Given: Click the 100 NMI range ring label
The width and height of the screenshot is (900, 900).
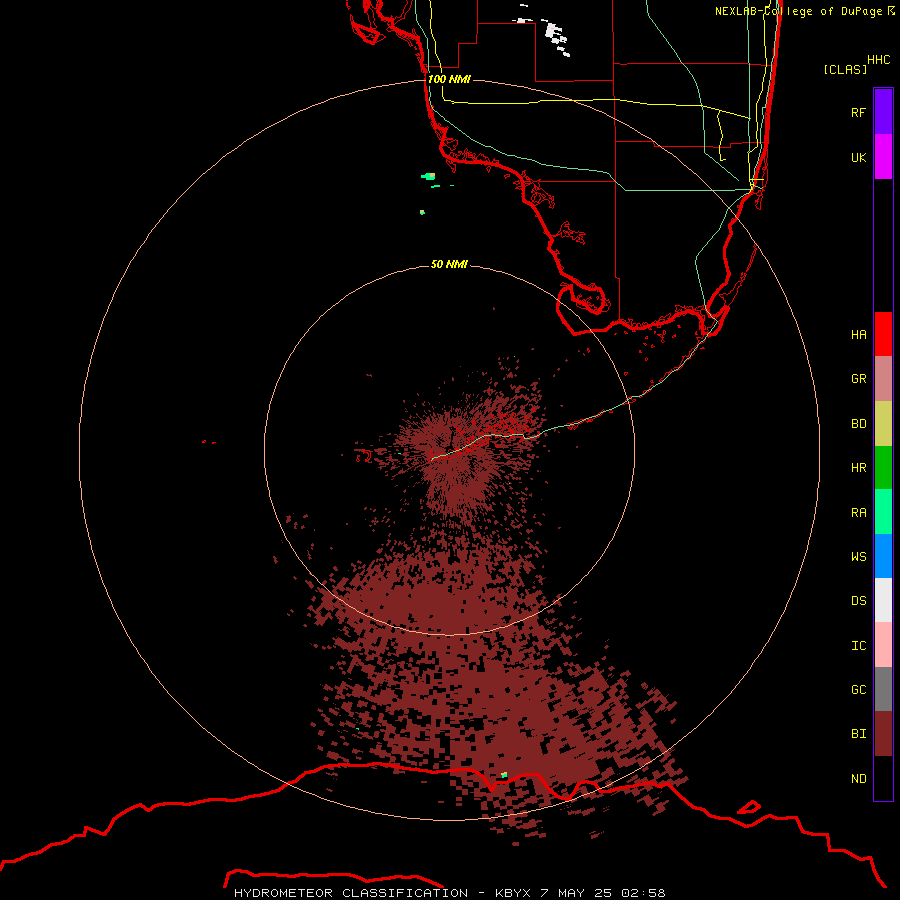Looking at the screenshot, I should pos(449,79).
